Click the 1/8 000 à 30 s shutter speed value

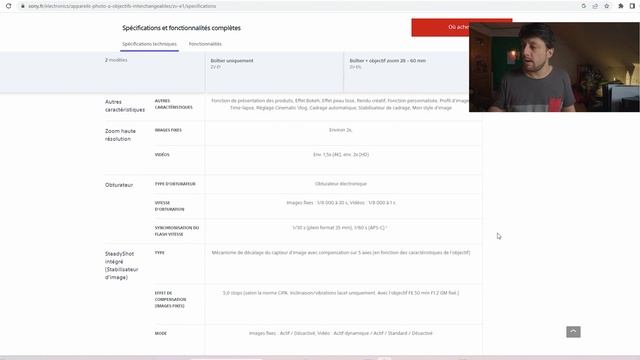pyautogui.click(x=341, y=203)
